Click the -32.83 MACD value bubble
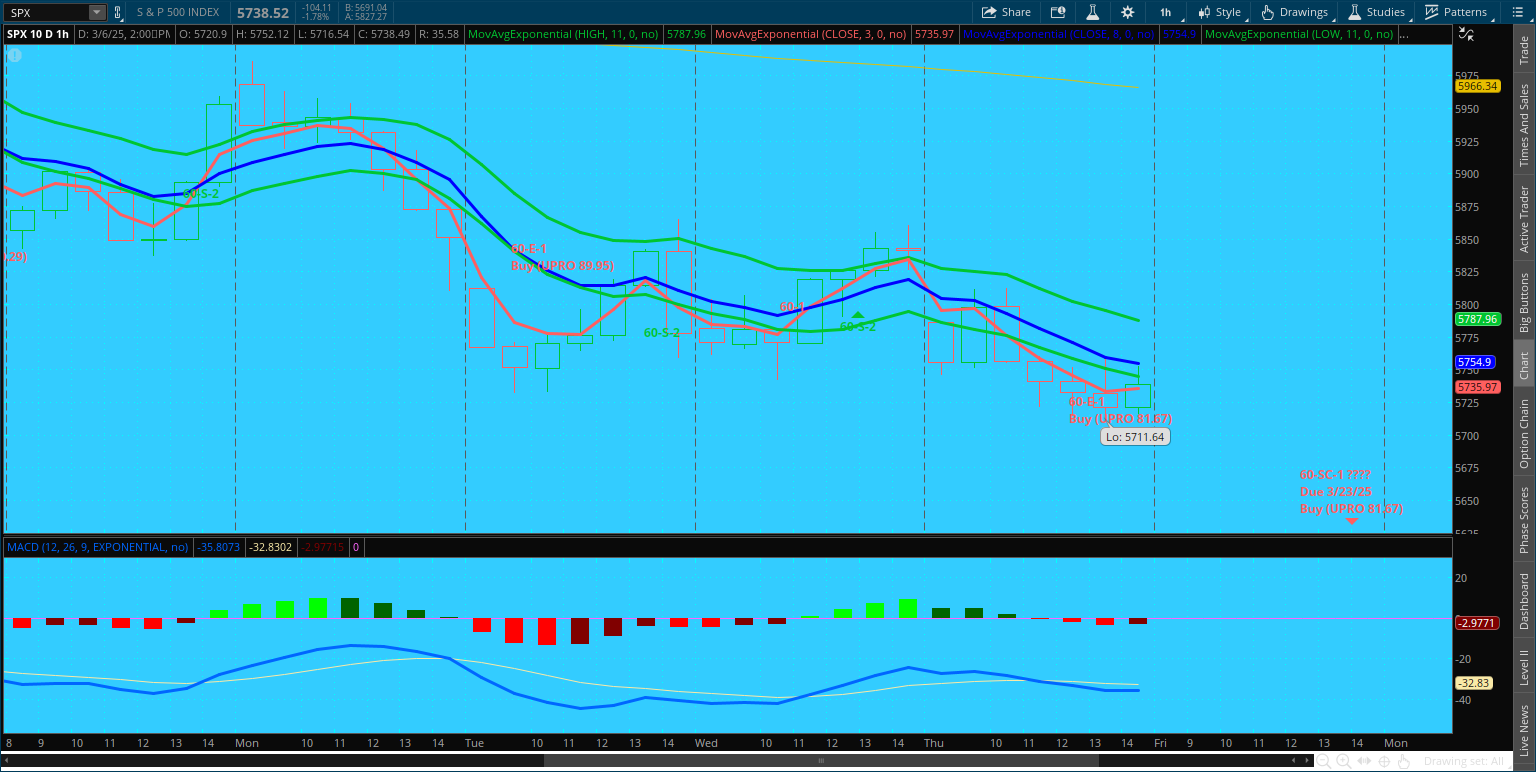The image size is (1536, 772). pos(1474,683)
